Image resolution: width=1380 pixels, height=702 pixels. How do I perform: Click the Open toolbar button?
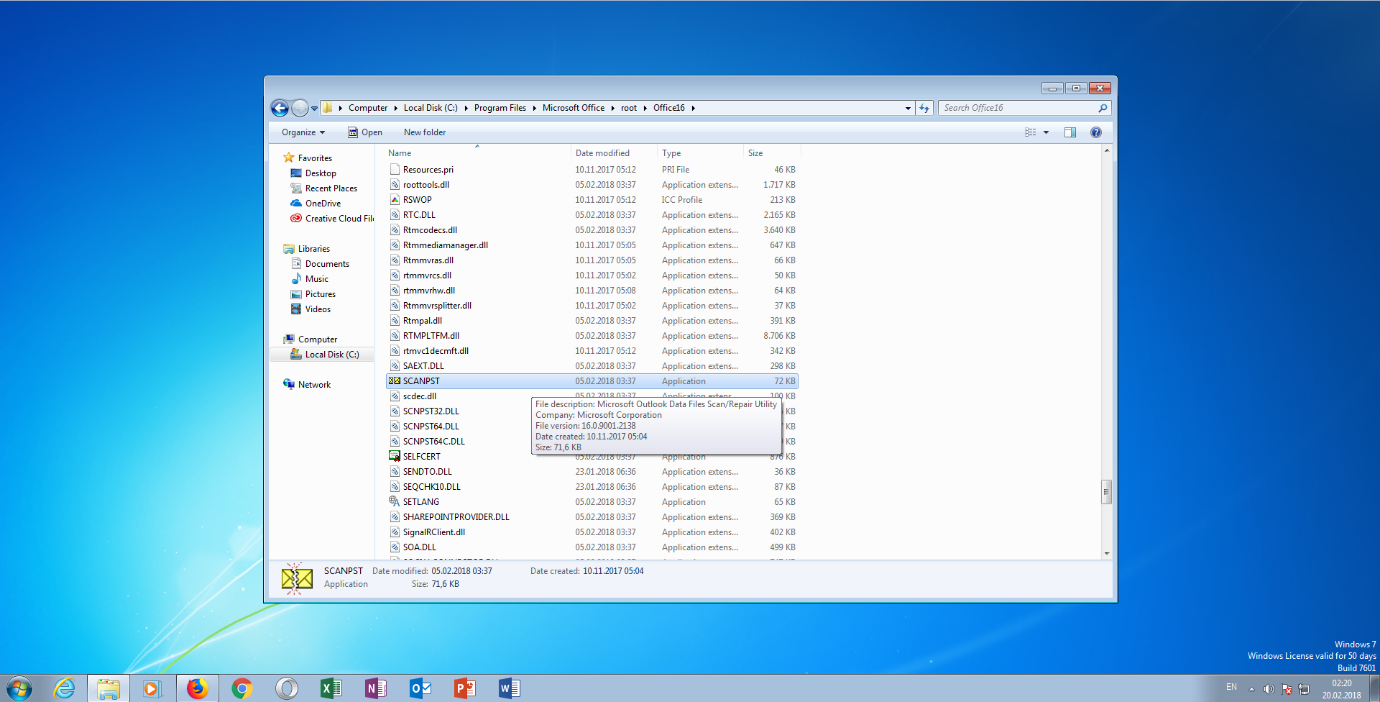[x=365, y=132]
